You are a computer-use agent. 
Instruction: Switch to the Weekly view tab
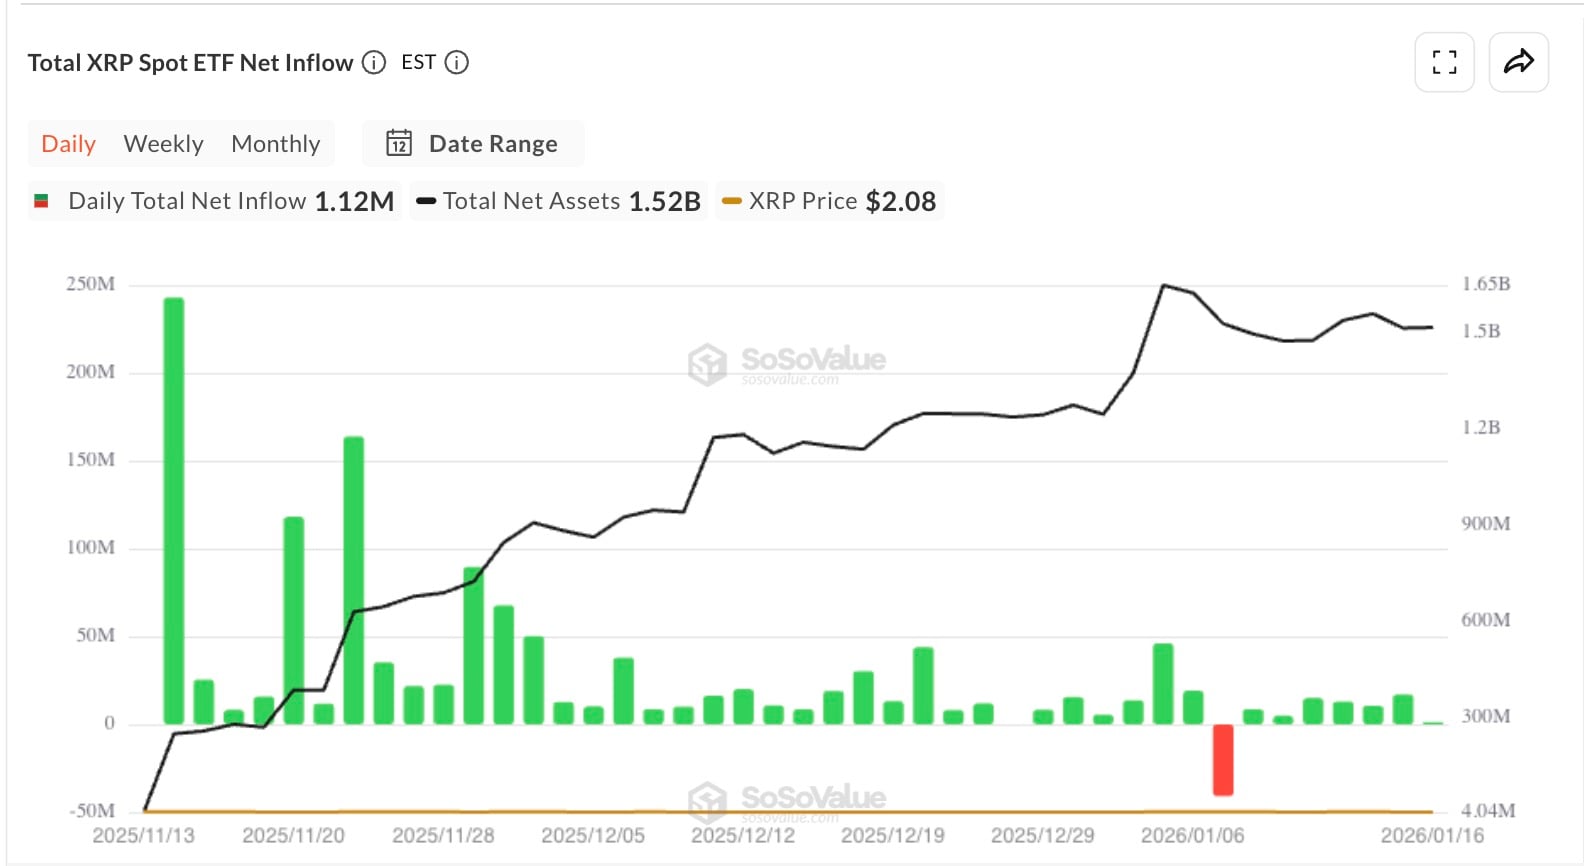(163, 143)
